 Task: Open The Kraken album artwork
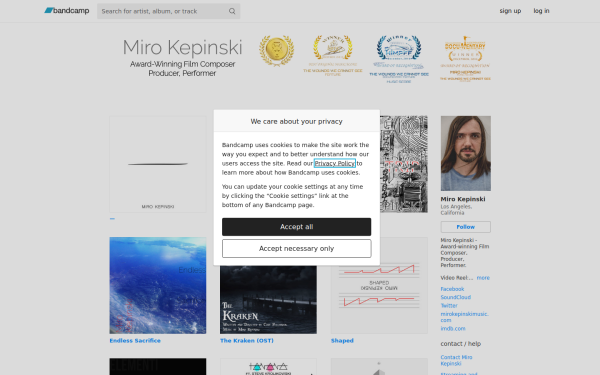(268, 300)
